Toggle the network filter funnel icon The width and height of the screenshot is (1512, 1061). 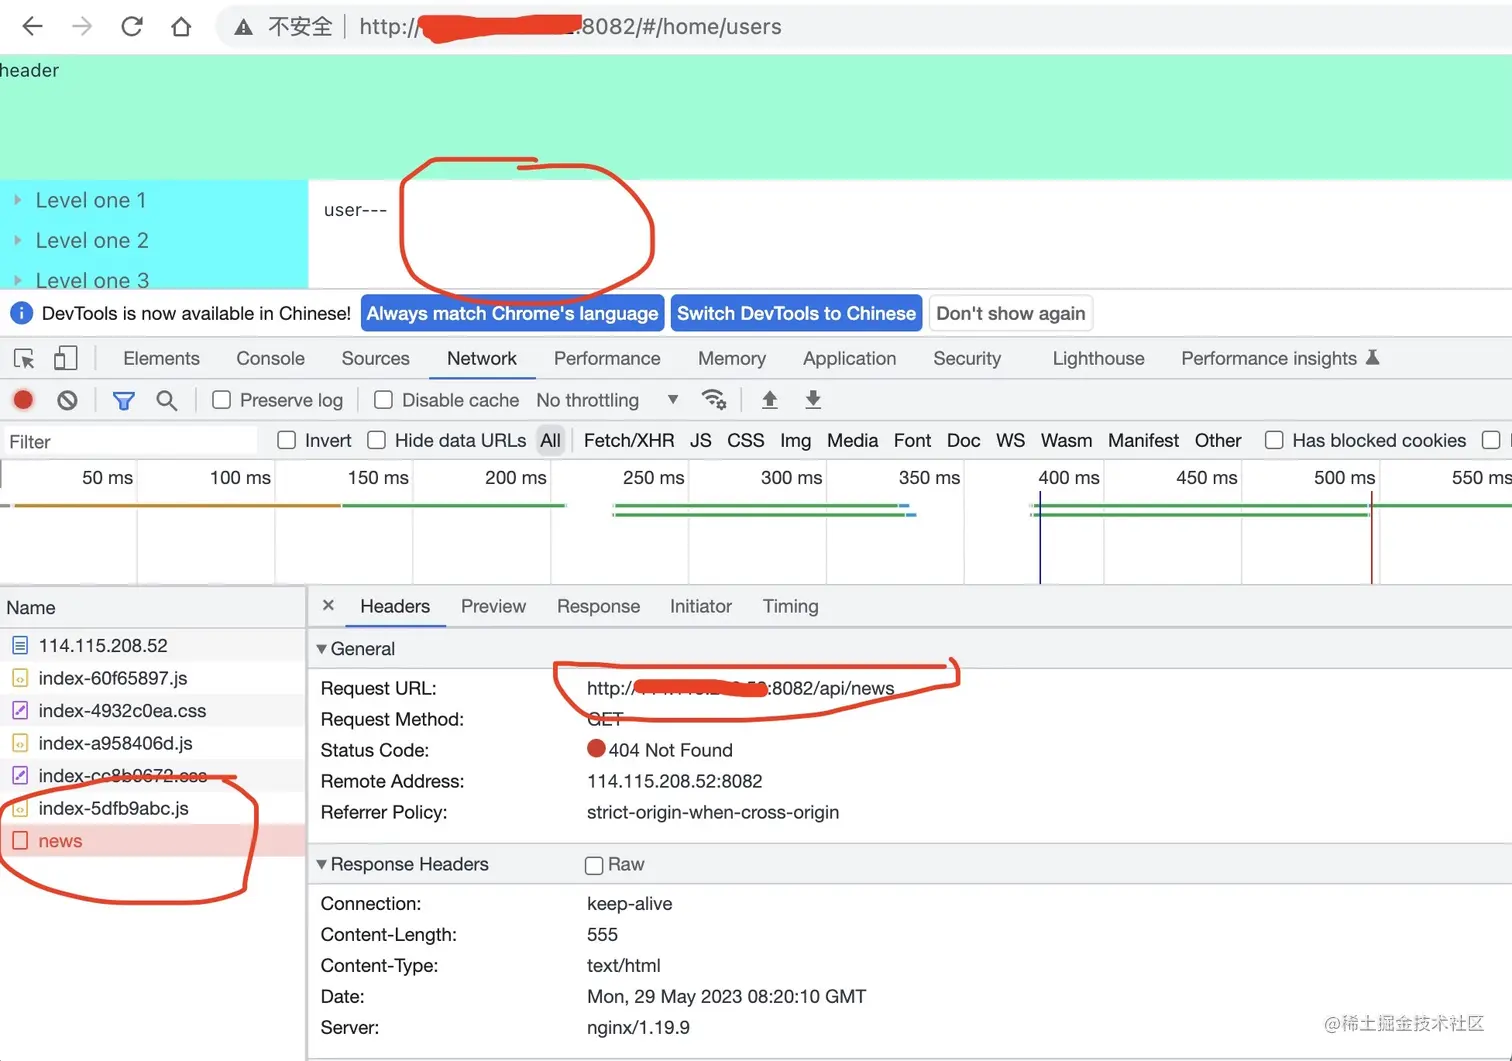(124, 401)
